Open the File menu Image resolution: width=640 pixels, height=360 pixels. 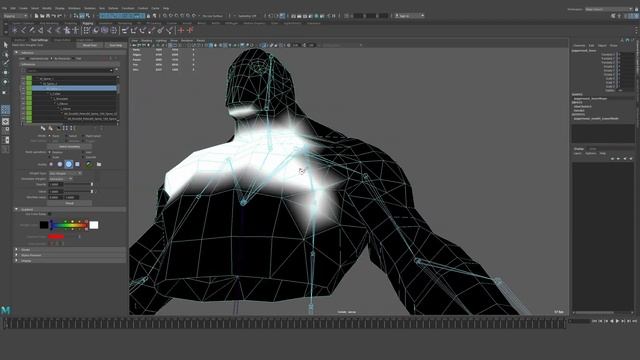[x=4, y=8]
